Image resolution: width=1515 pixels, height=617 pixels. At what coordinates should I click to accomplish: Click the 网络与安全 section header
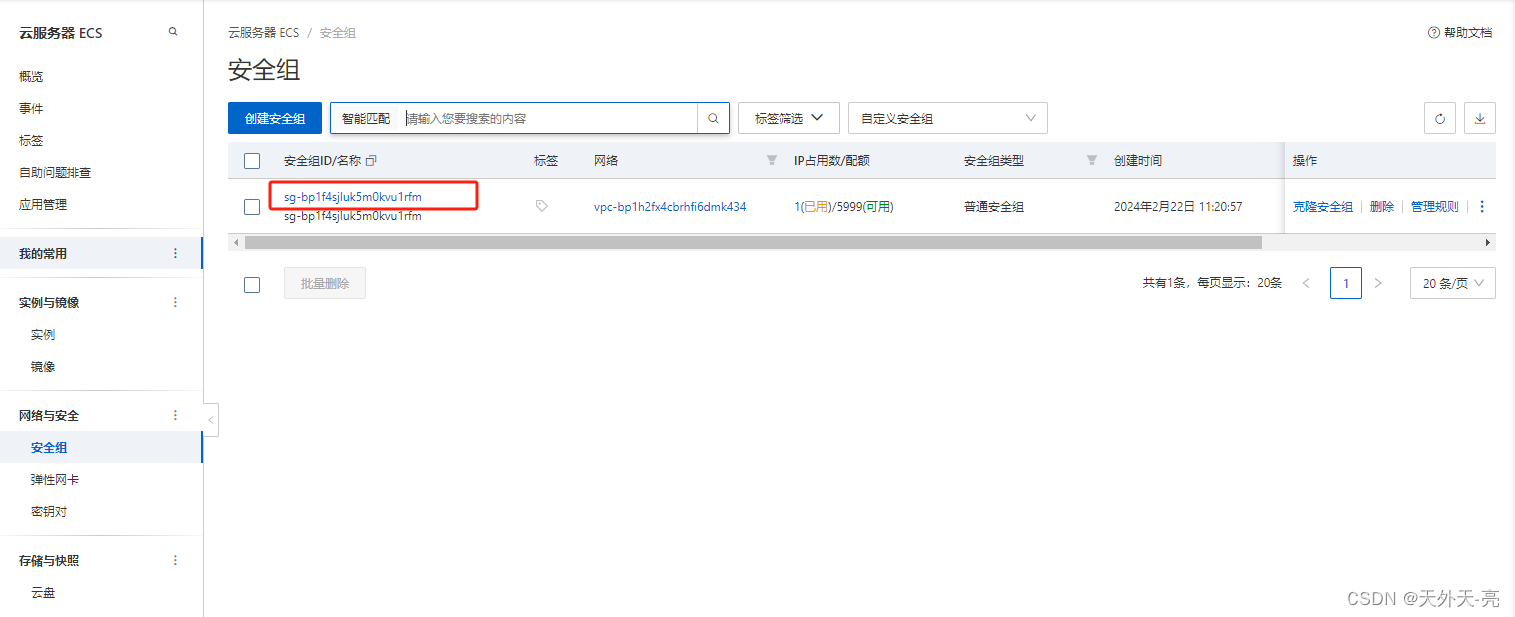coord(49,416)
